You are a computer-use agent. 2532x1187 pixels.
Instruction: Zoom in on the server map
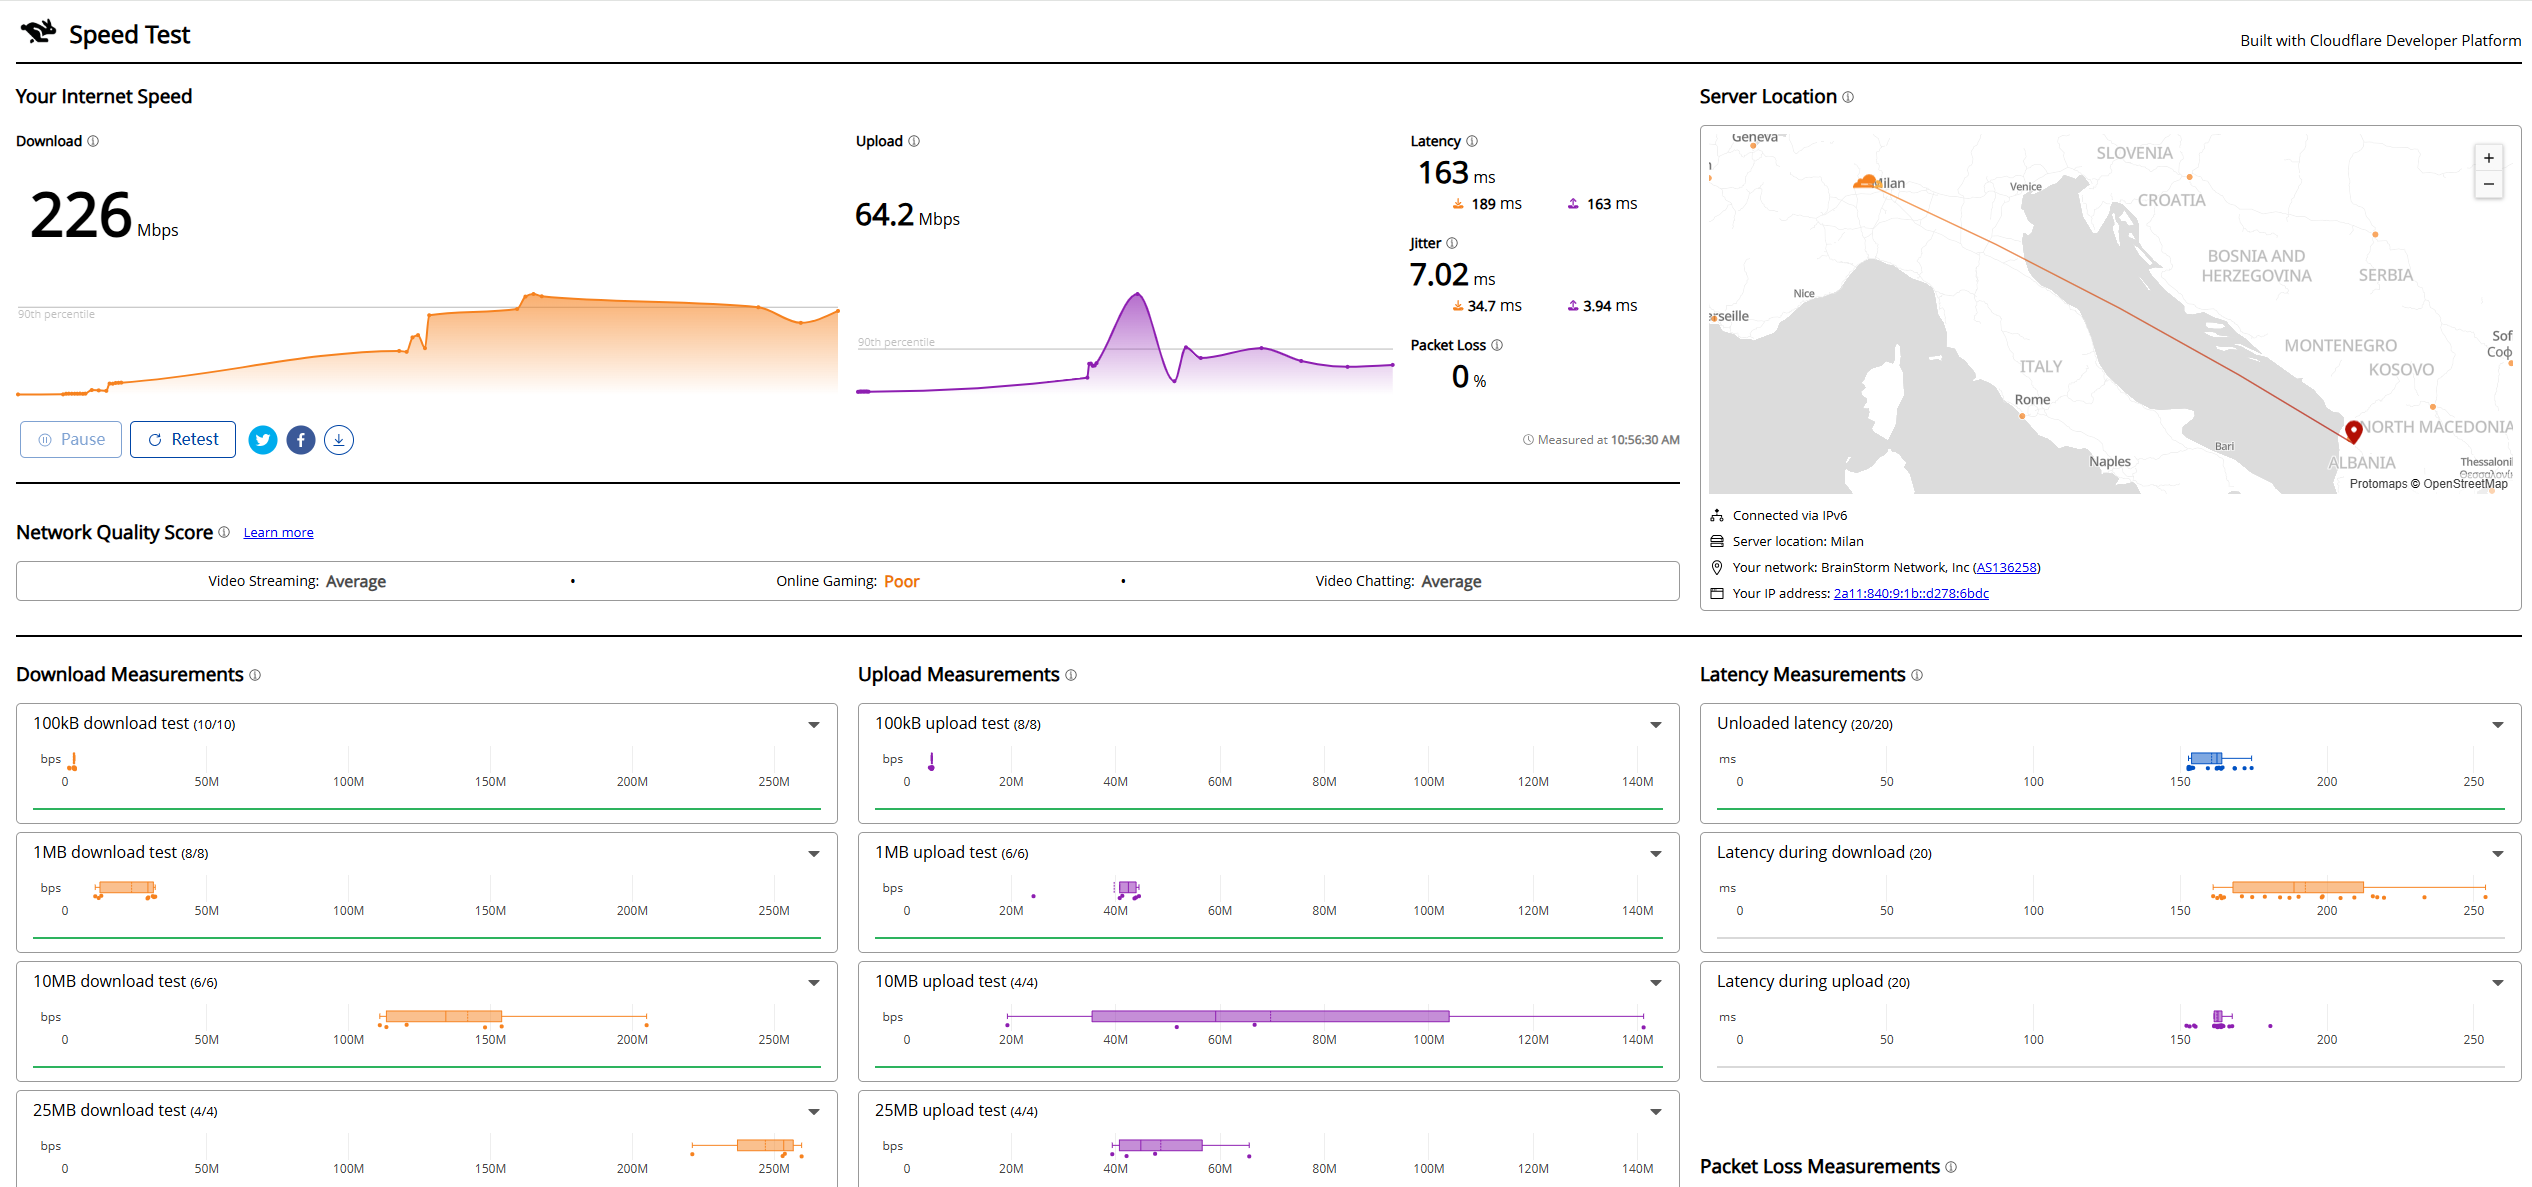point(2489,158)
